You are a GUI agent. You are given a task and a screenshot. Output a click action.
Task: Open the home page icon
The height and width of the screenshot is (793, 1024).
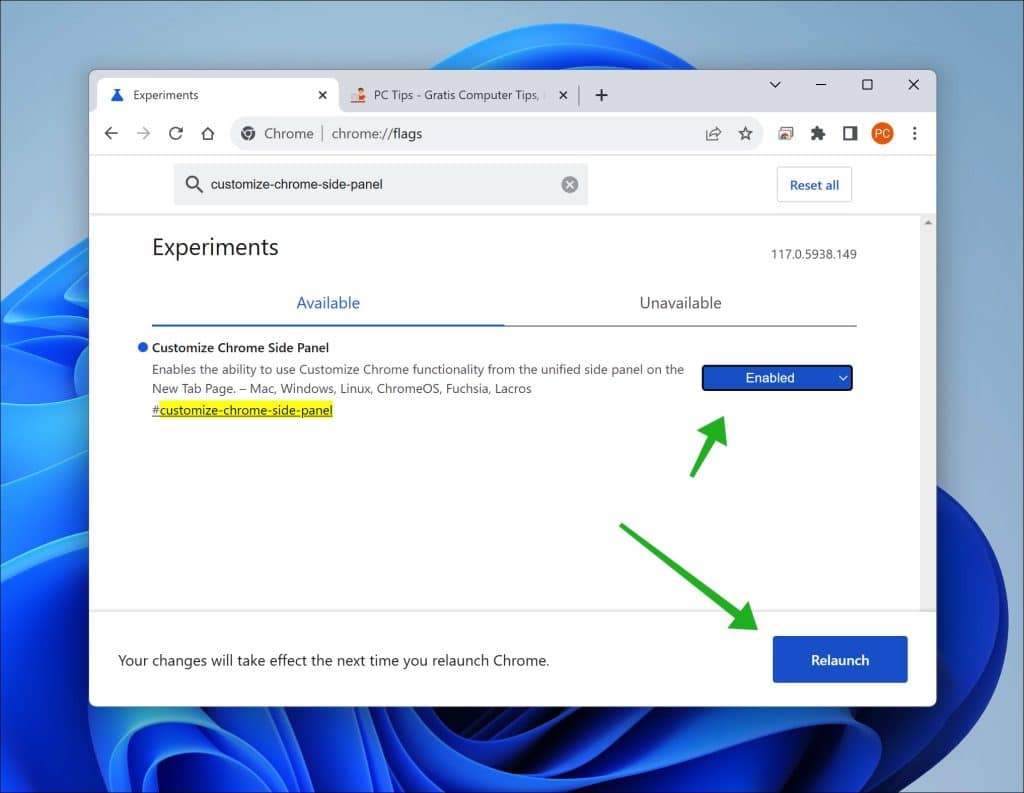[208, 133]
